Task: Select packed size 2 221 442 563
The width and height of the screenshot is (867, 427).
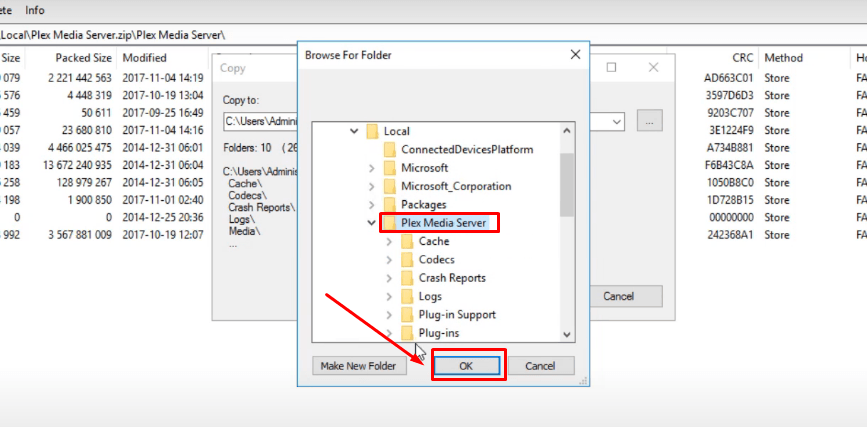Action: (80, 78)
